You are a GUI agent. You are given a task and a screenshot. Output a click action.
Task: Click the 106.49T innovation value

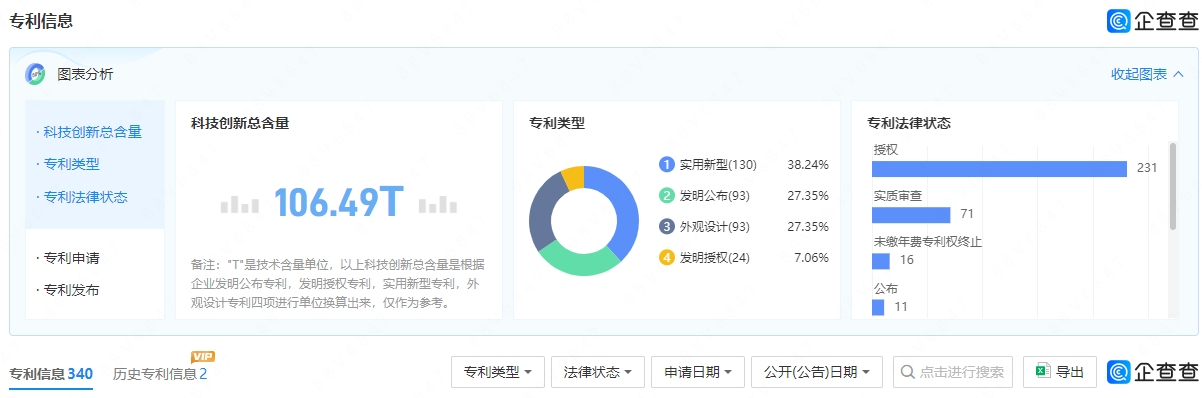point(338,203)
